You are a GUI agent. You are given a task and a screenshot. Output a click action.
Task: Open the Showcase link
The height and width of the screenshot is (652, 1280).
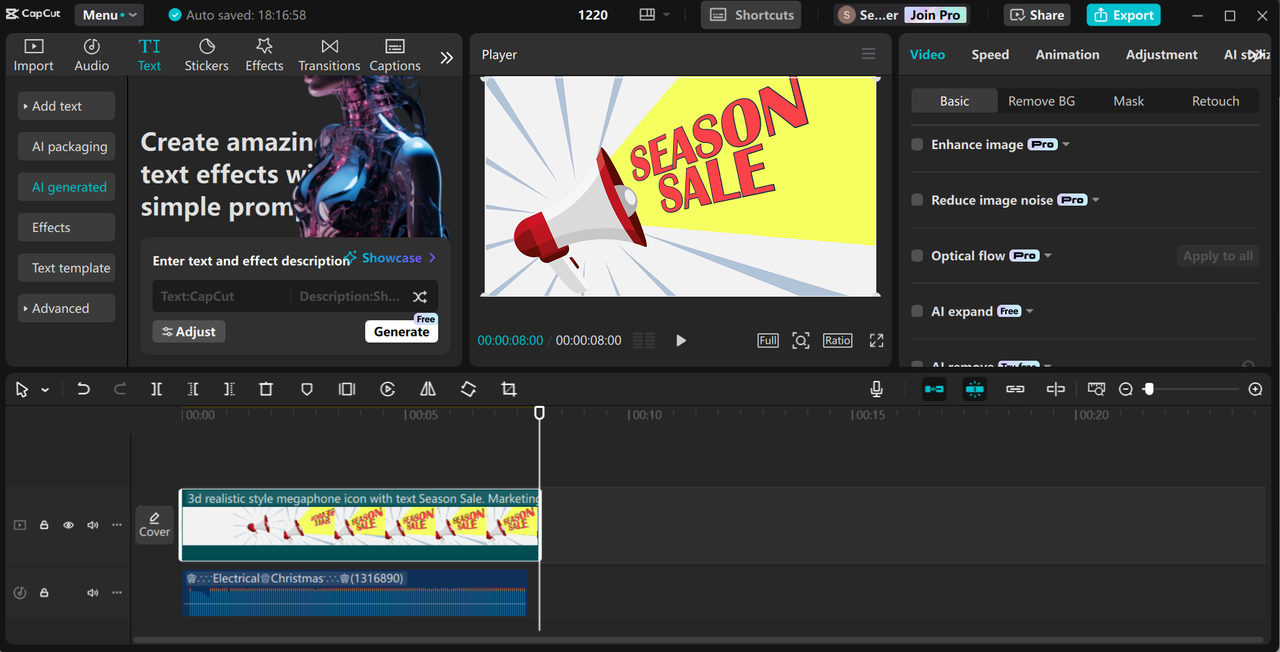click(391, 258)
